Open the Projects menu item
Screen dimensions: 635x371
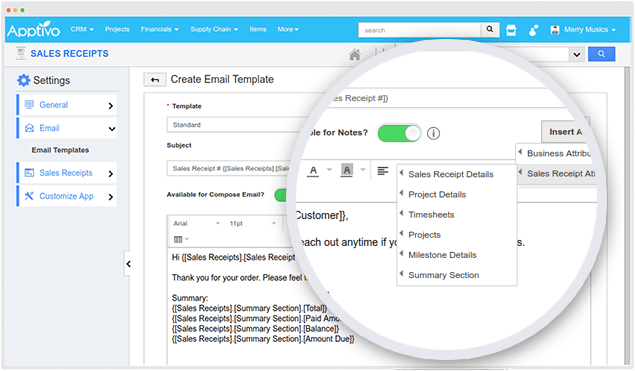(x=117, y=29)
